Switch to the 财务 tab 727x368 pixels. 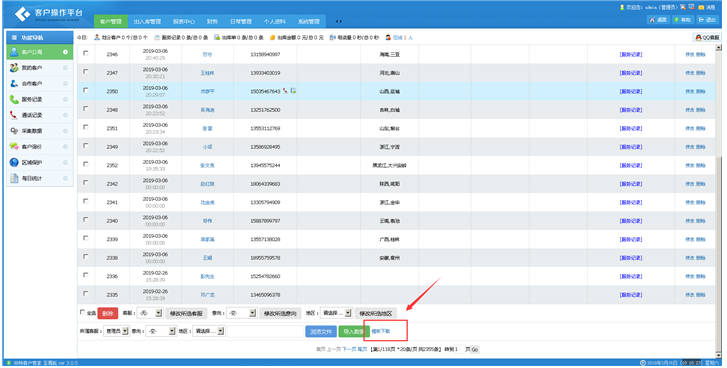pos(212,22)
